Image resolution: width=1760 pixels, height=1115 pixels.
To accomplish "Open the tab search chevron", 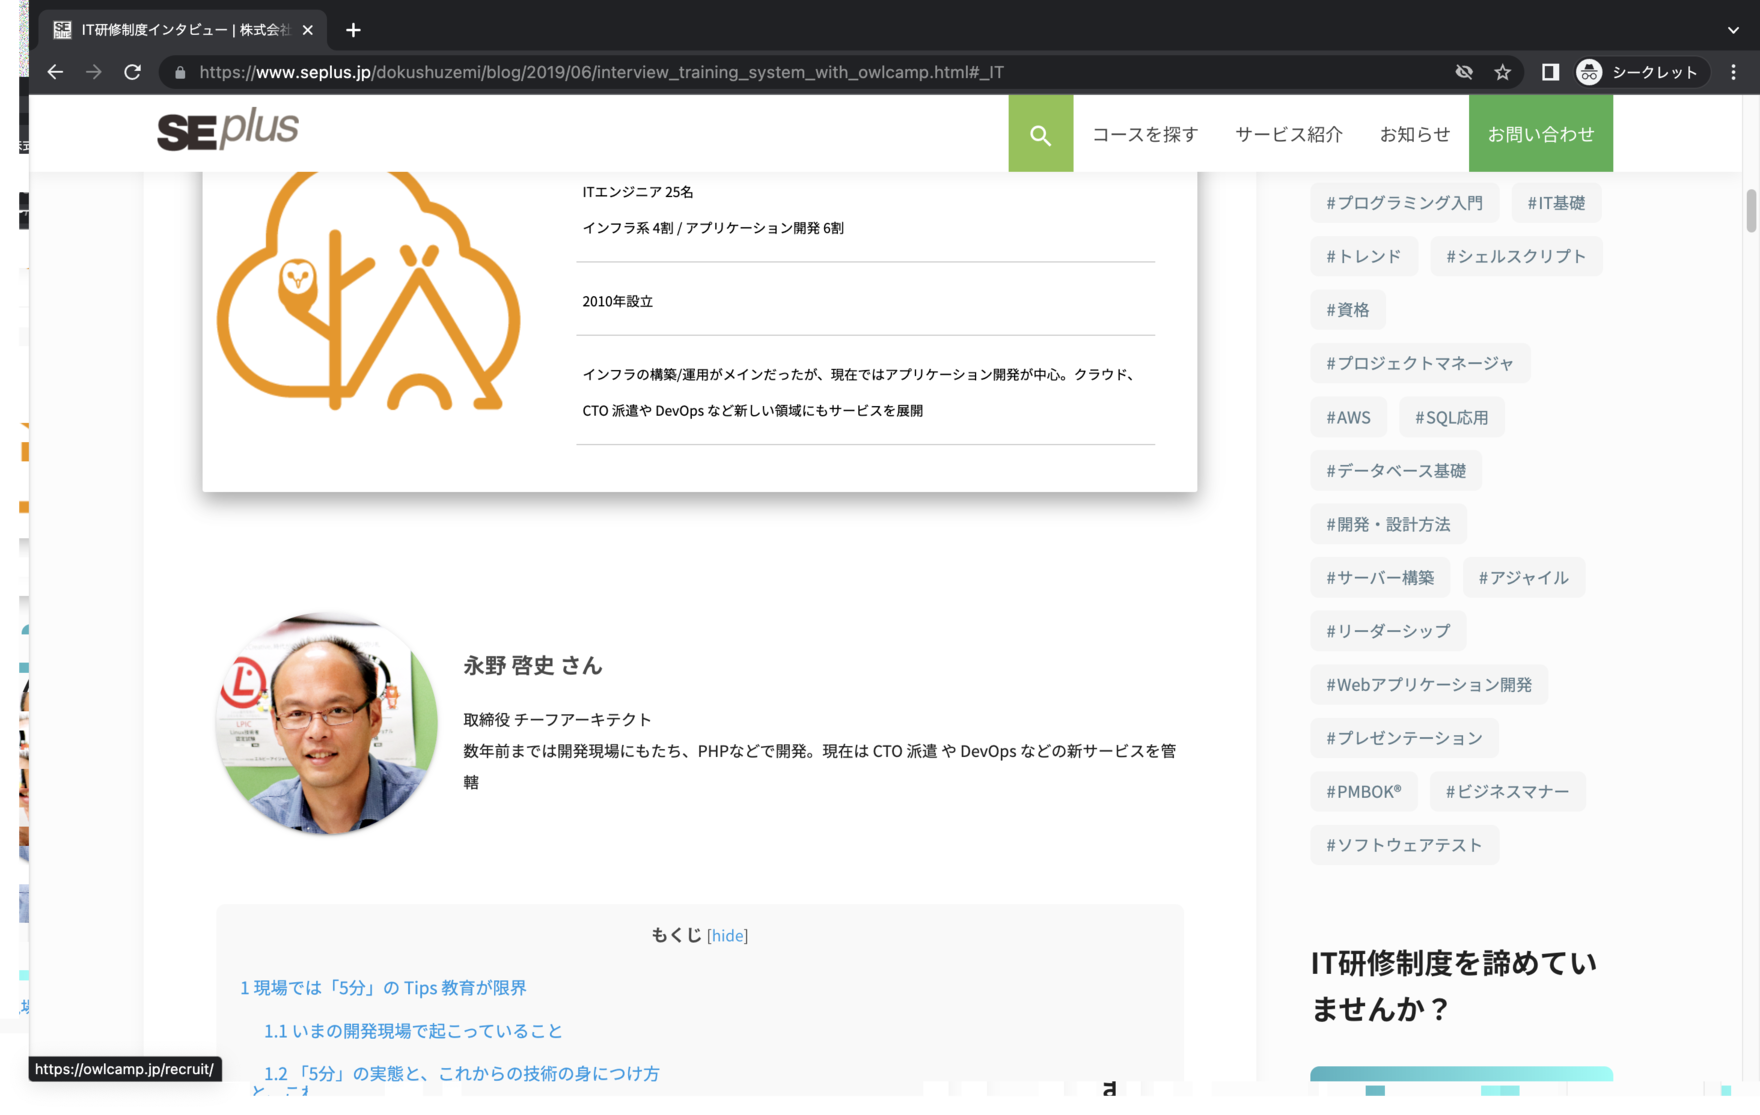I will click(x=1733, y=30).
